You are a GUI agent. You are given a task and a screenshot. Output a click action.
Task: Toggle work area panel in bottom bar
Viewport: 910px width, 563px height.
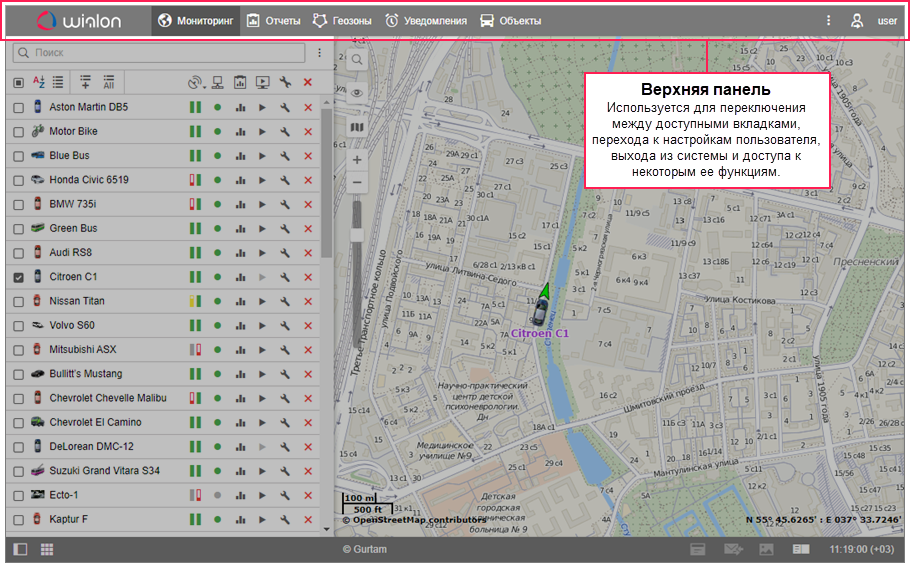click(x=20, y=549)
